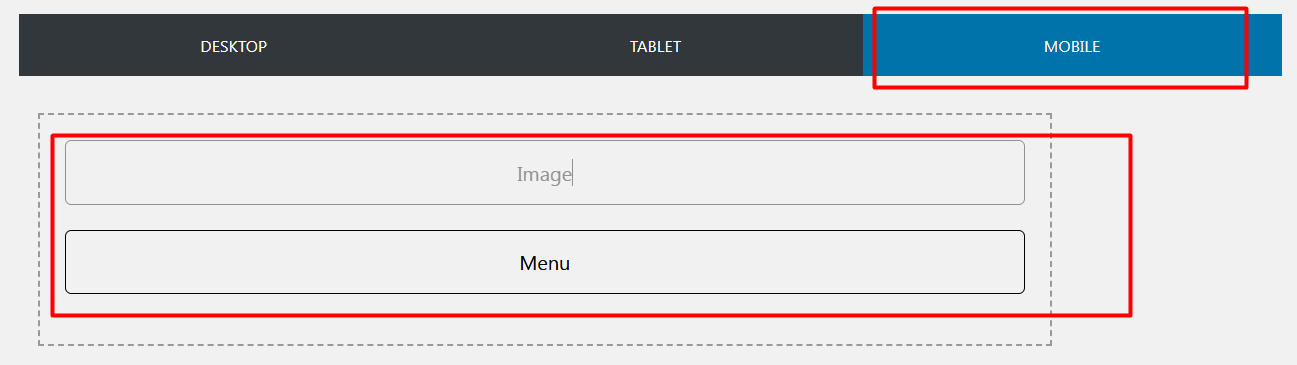Image resolution: width=1297 pixels, height=365 pixels.
Task: Select the rounded Menu block
Action: pos(545,262)
